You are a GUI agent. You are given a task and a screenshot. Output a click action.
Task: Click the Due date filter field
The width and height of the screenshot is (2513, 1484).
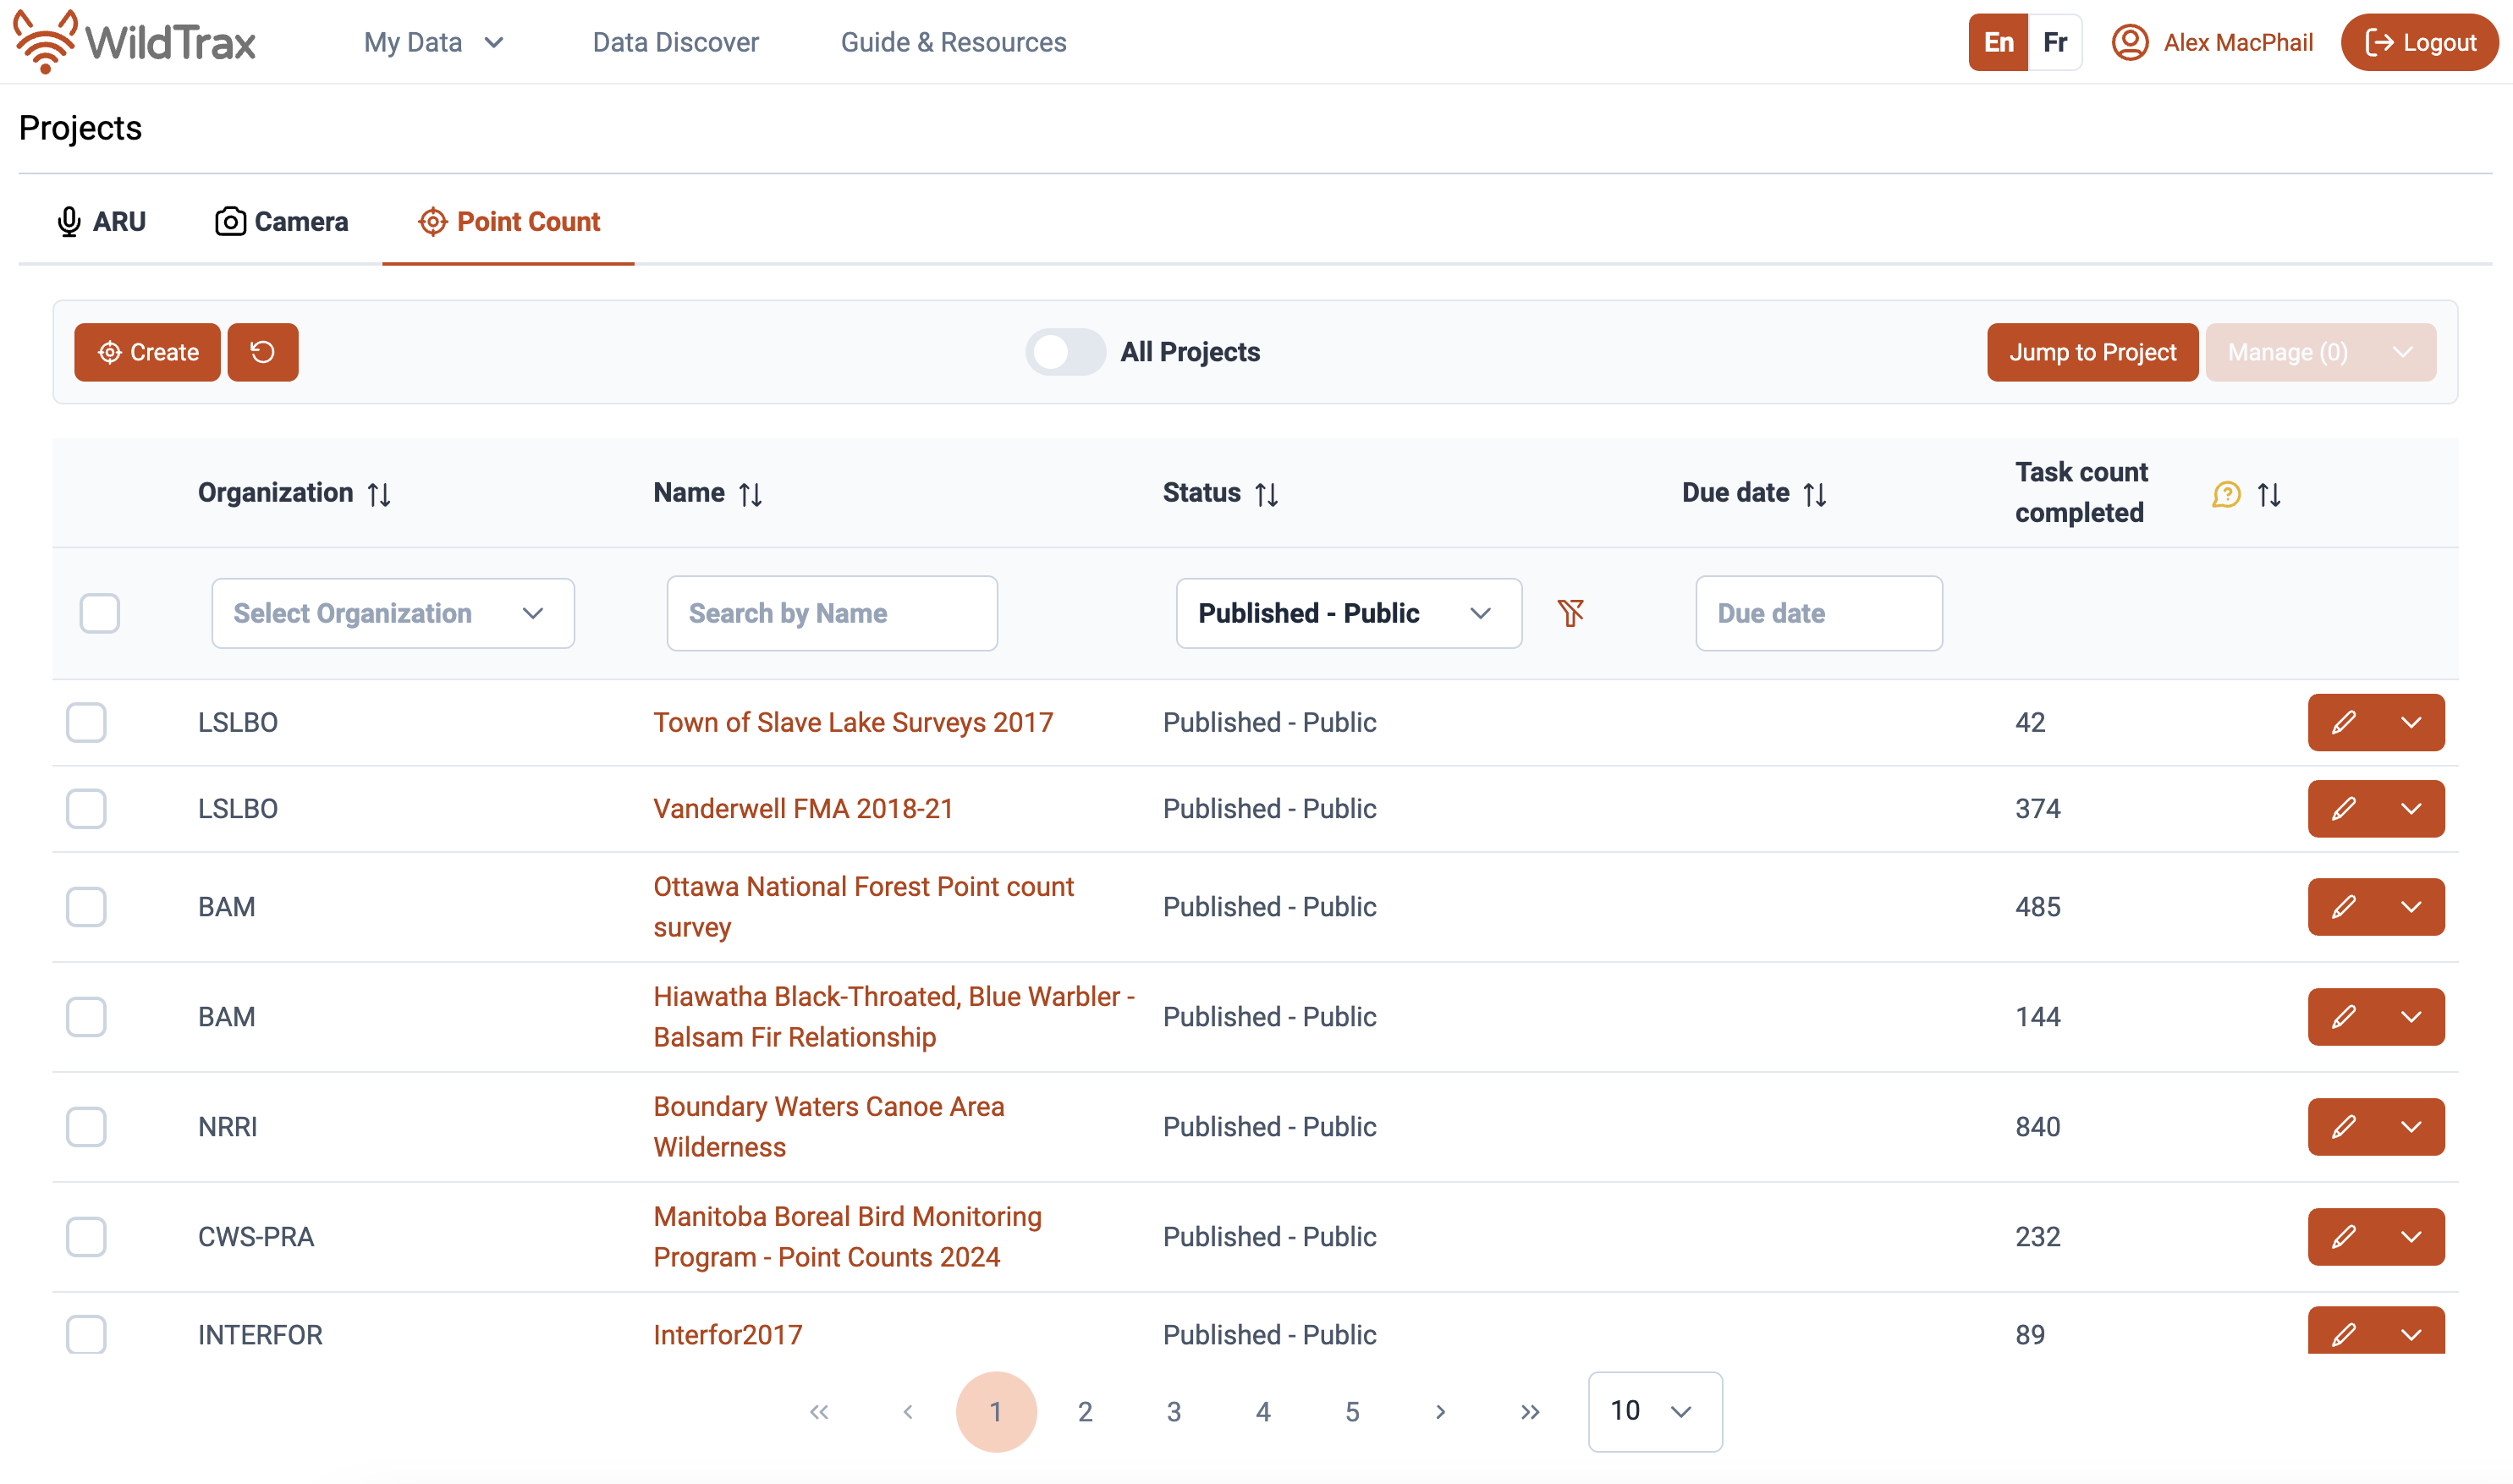point(1818,613)
